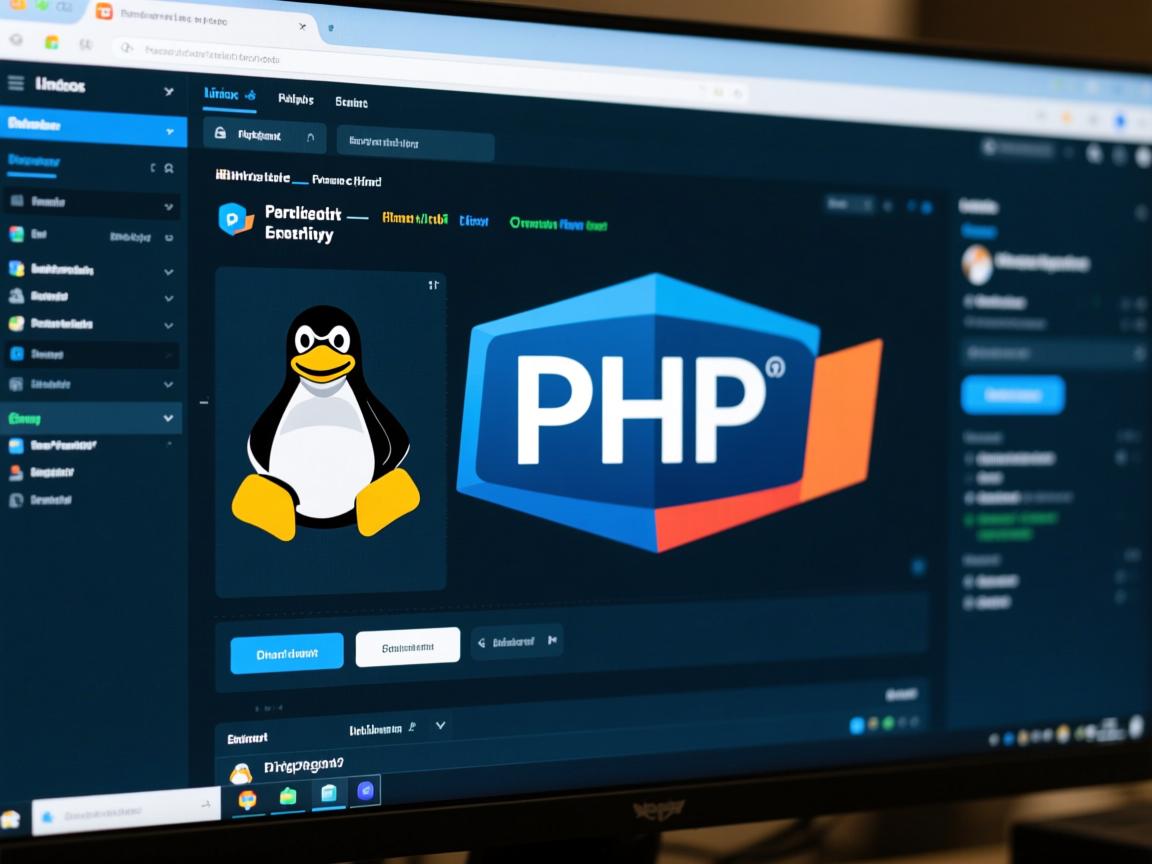Image resolution: width=1152 pixels, height=864 pixels.
Task: Toggle the bookmark flag beside the gray button
Action: [x=550, y=640]
